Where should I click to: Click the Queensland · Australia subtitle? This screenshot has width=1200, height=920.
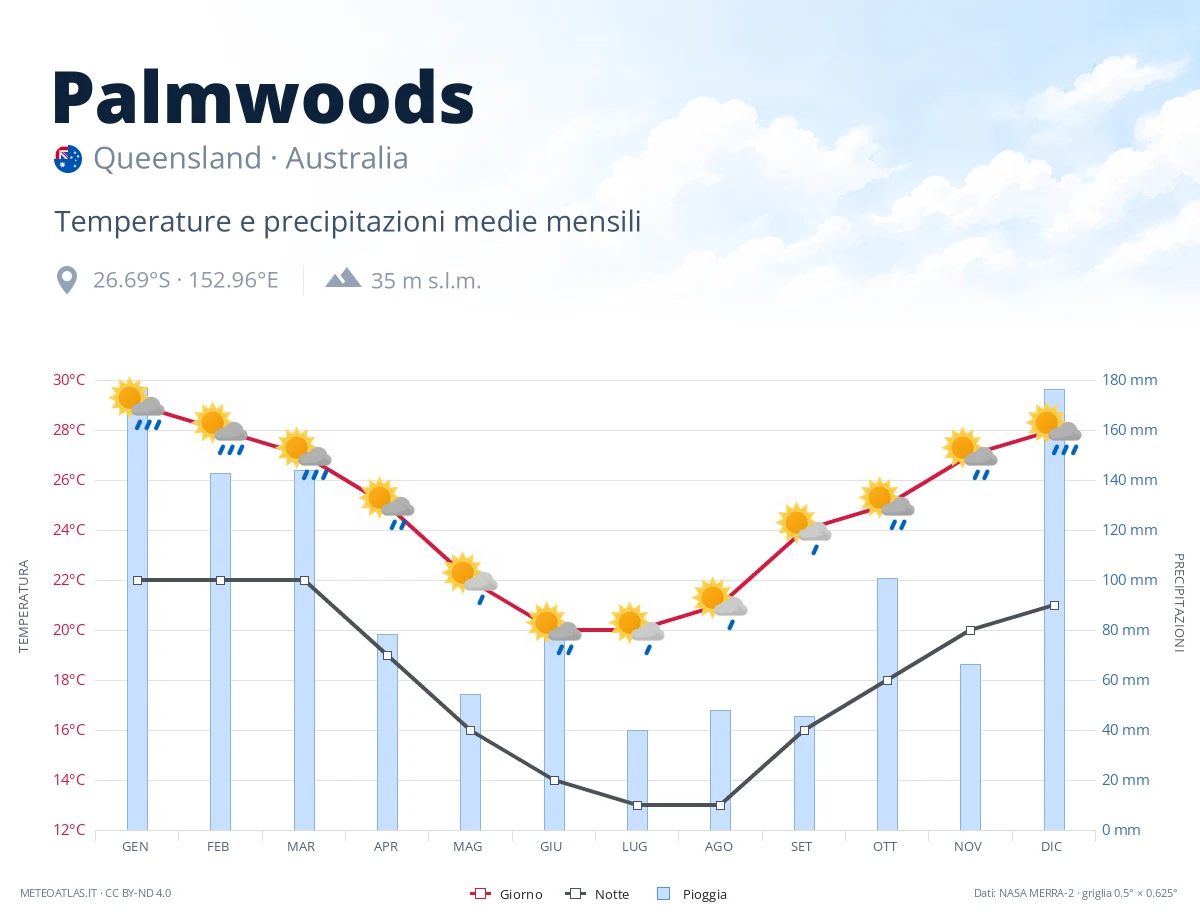click(251, 158)
